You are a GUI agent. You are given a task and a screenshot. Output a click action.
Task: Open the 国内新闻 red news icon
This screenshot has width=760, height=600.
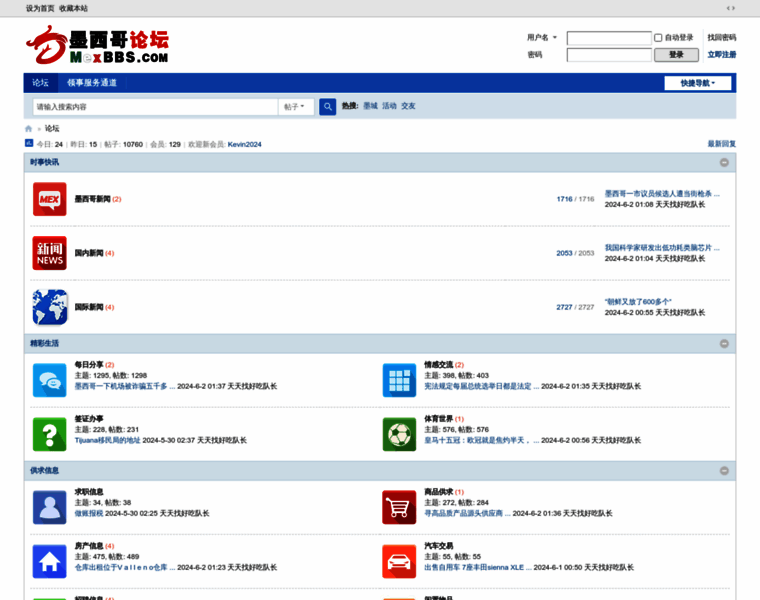(49, 253)
